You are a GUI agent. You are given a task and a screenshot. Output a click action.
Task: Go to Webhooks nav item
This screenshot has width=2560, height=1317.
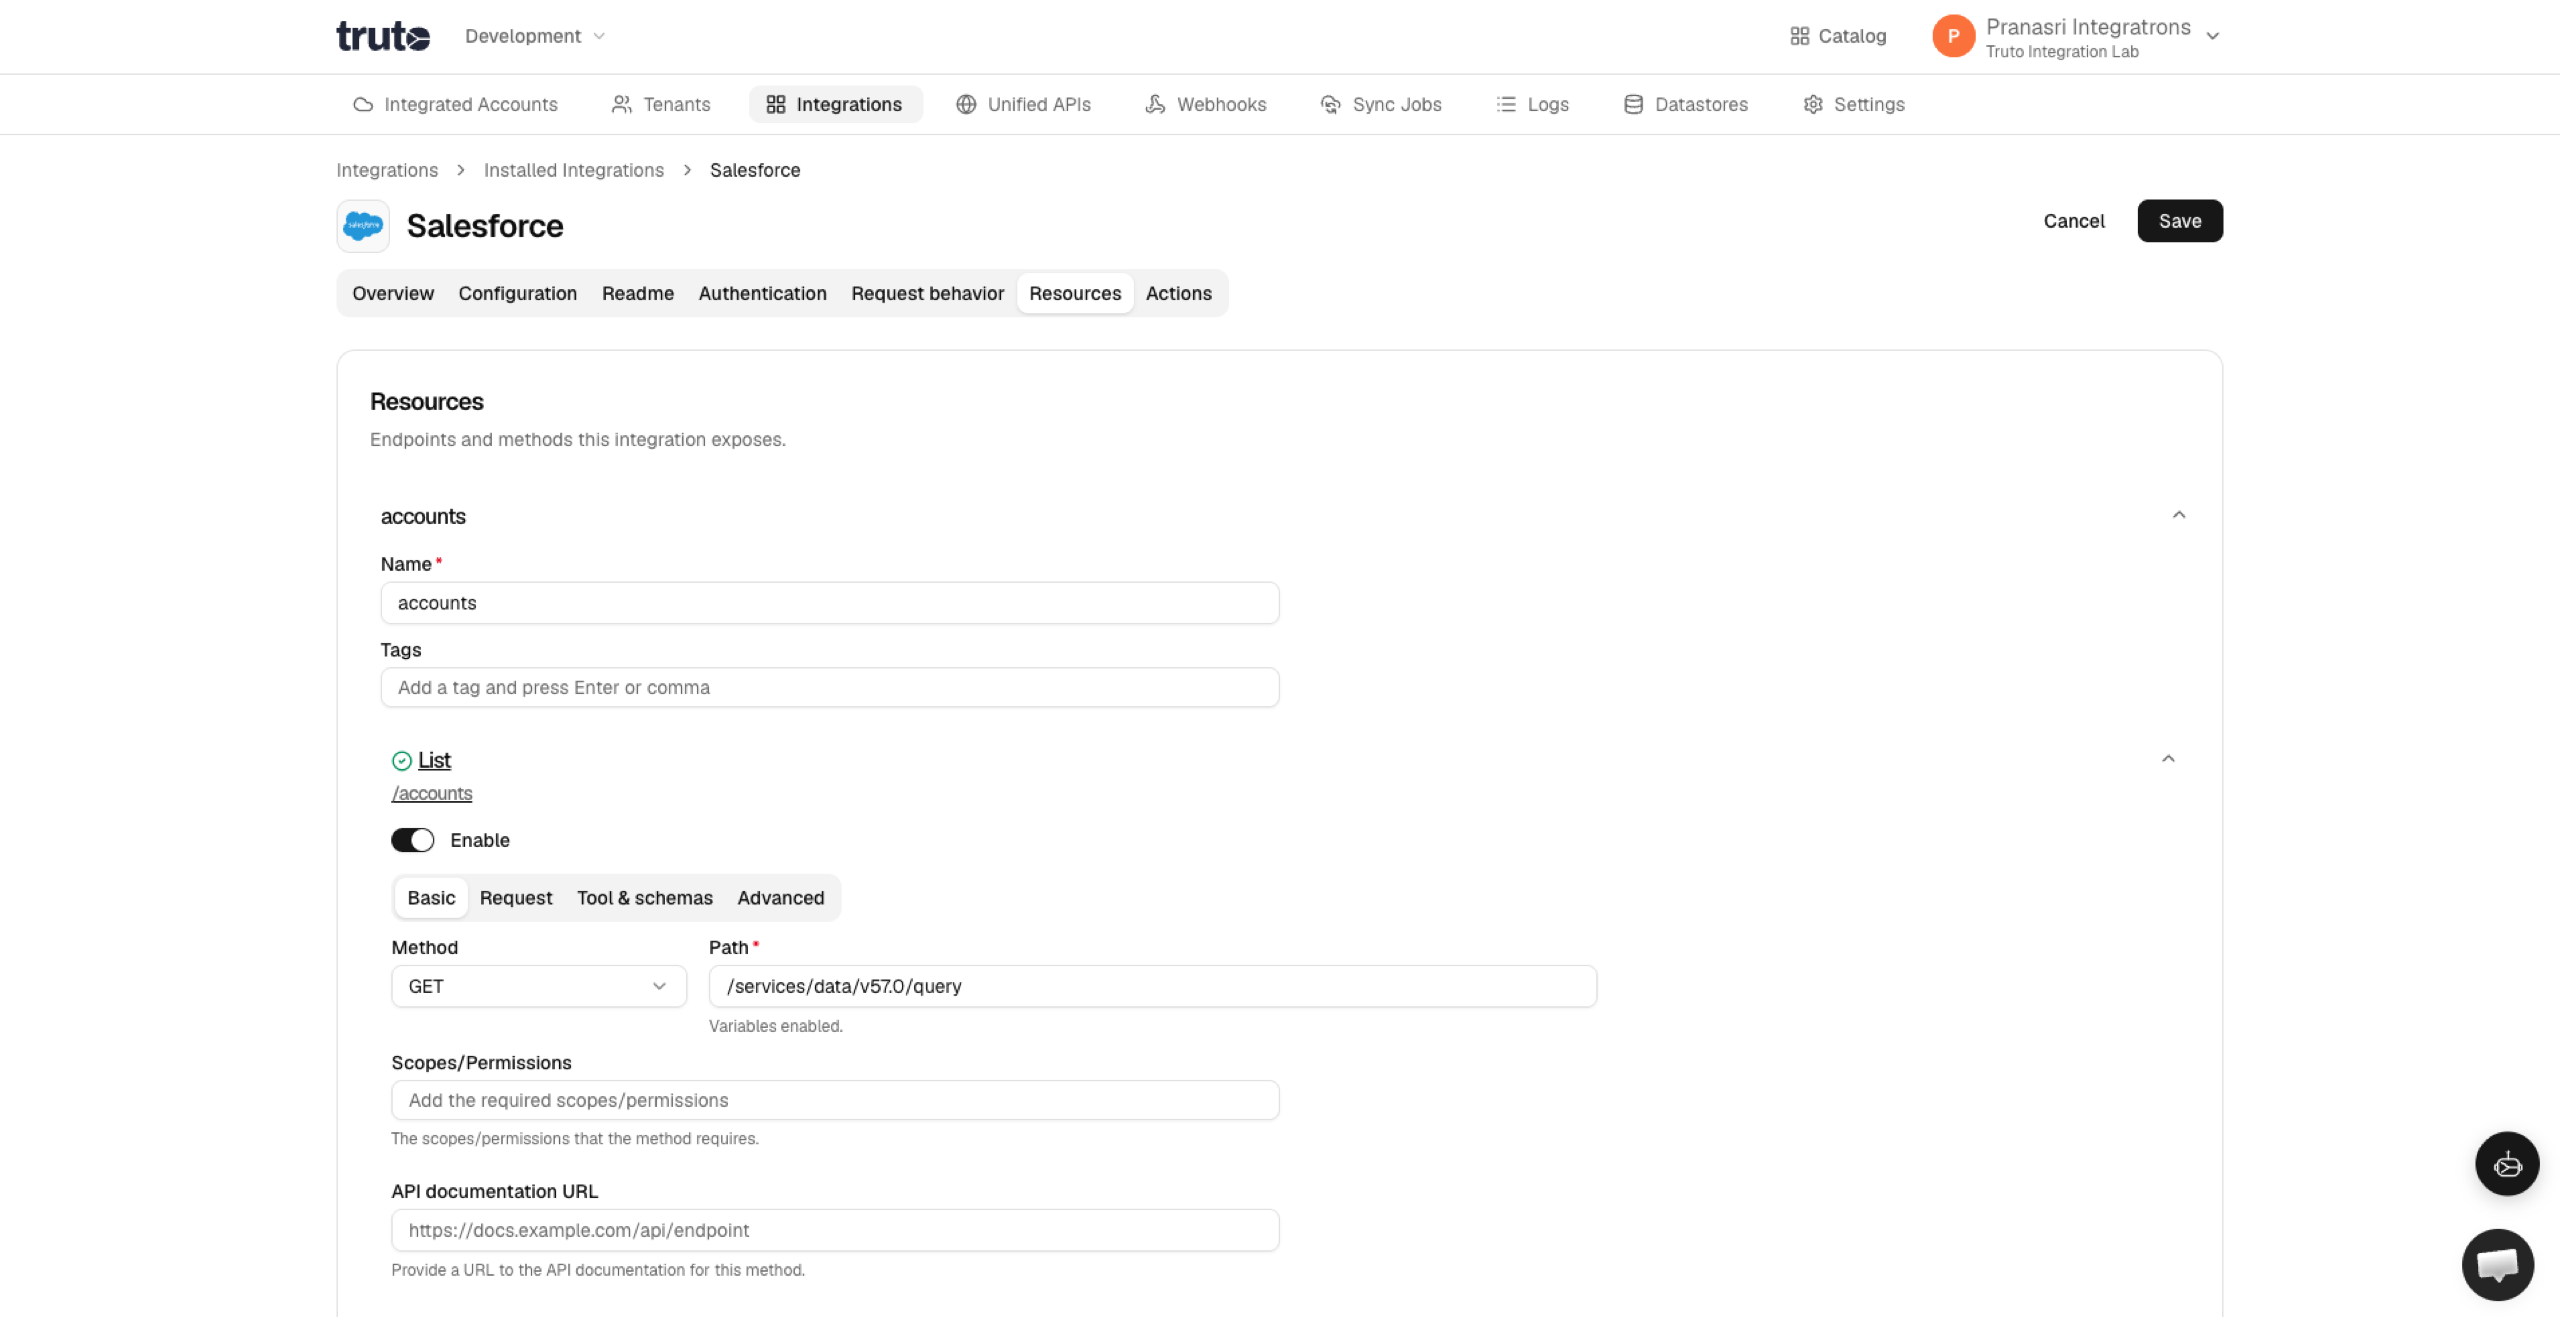1205,104
